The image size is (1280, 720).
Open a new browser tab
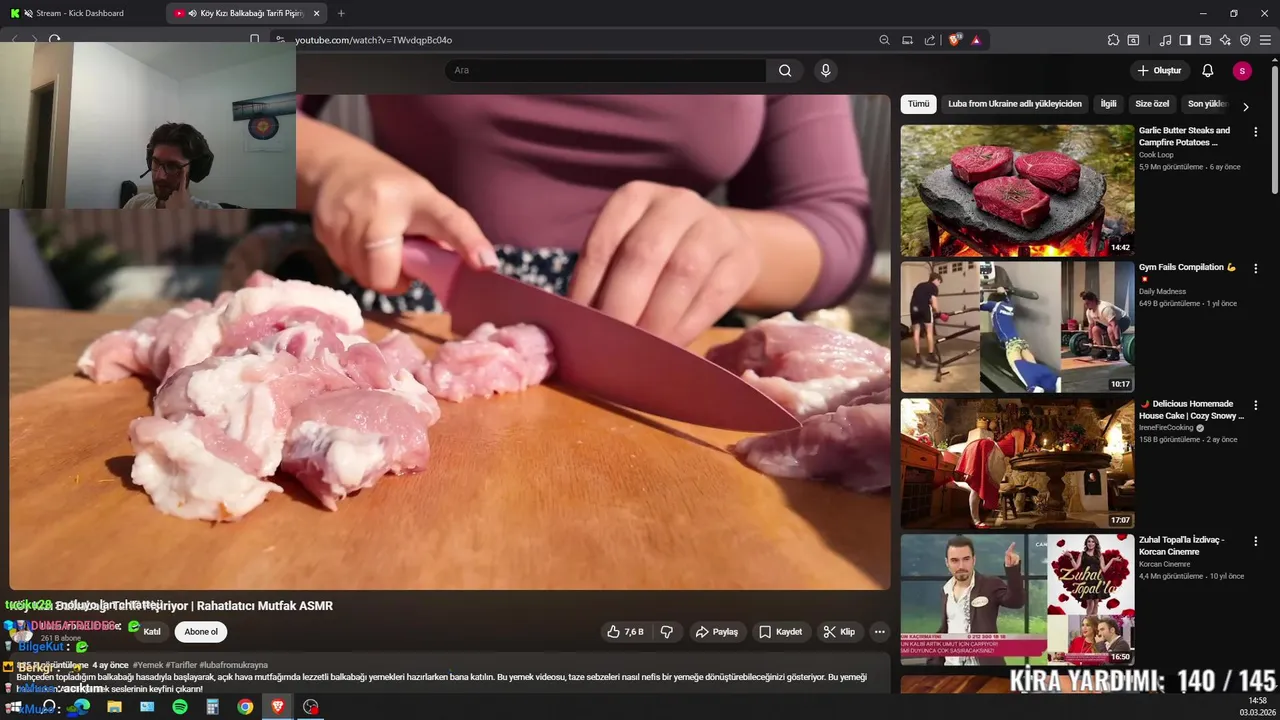click(341, 13)
